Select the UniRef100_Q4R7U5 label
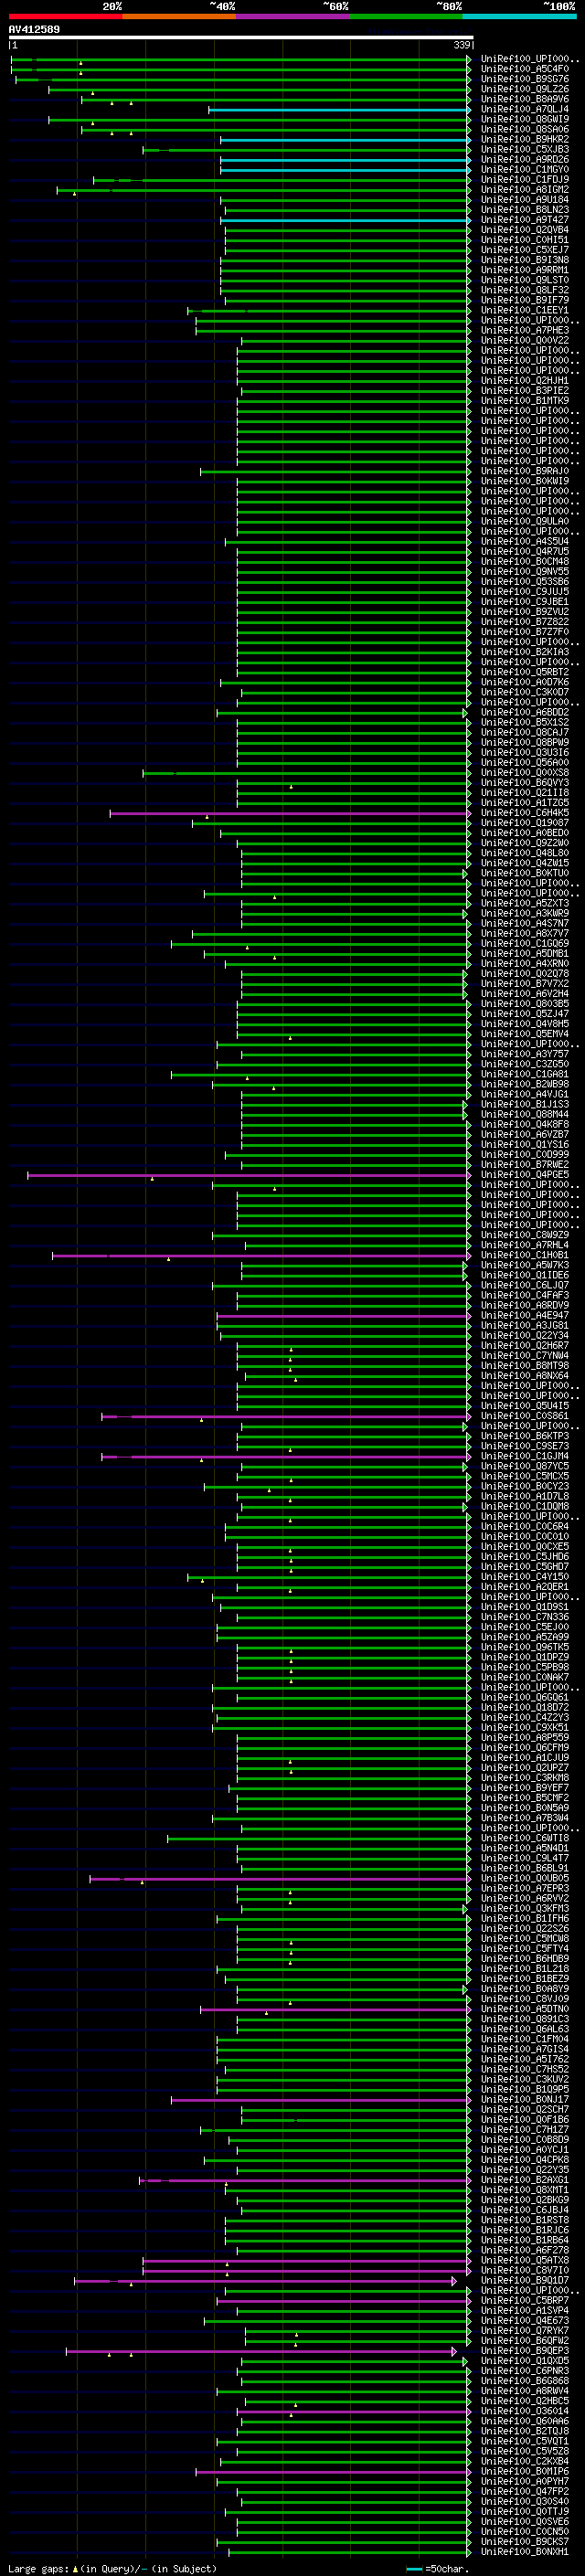 524,551
